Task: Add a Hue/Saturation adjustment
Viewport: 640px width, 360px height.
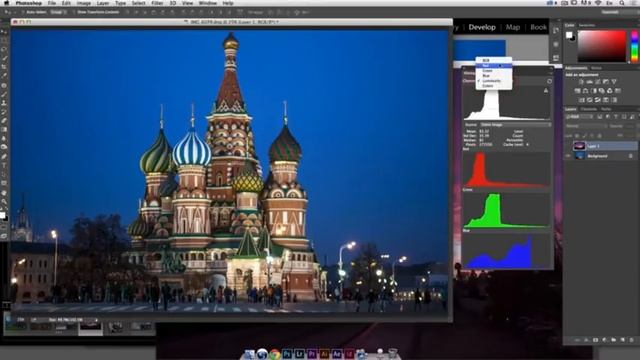Action: (577, 91)
